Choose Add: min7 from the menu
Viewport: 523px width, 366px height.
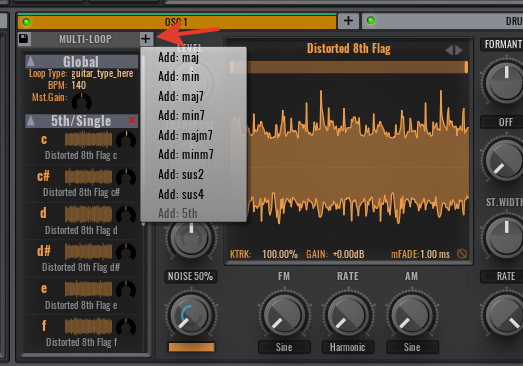(x=181, y=116)
